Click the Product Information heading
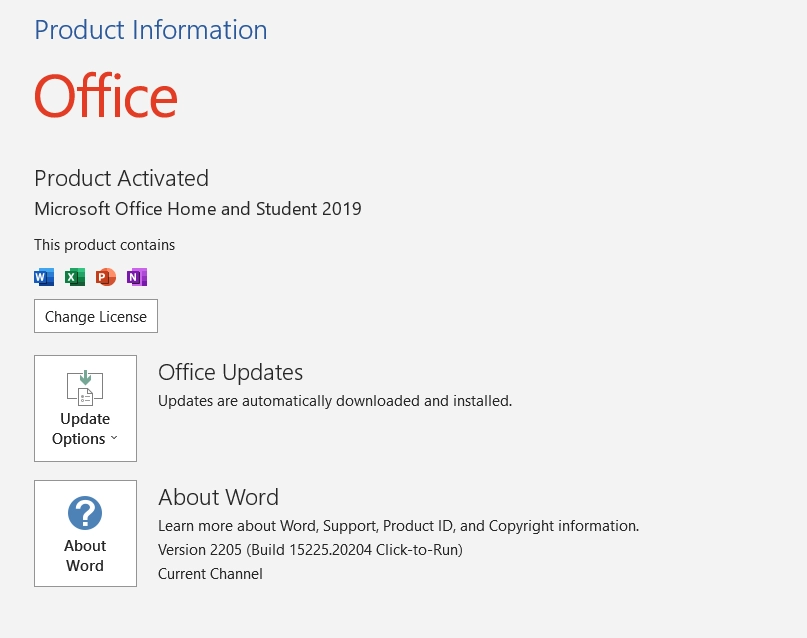 (151, 31)
